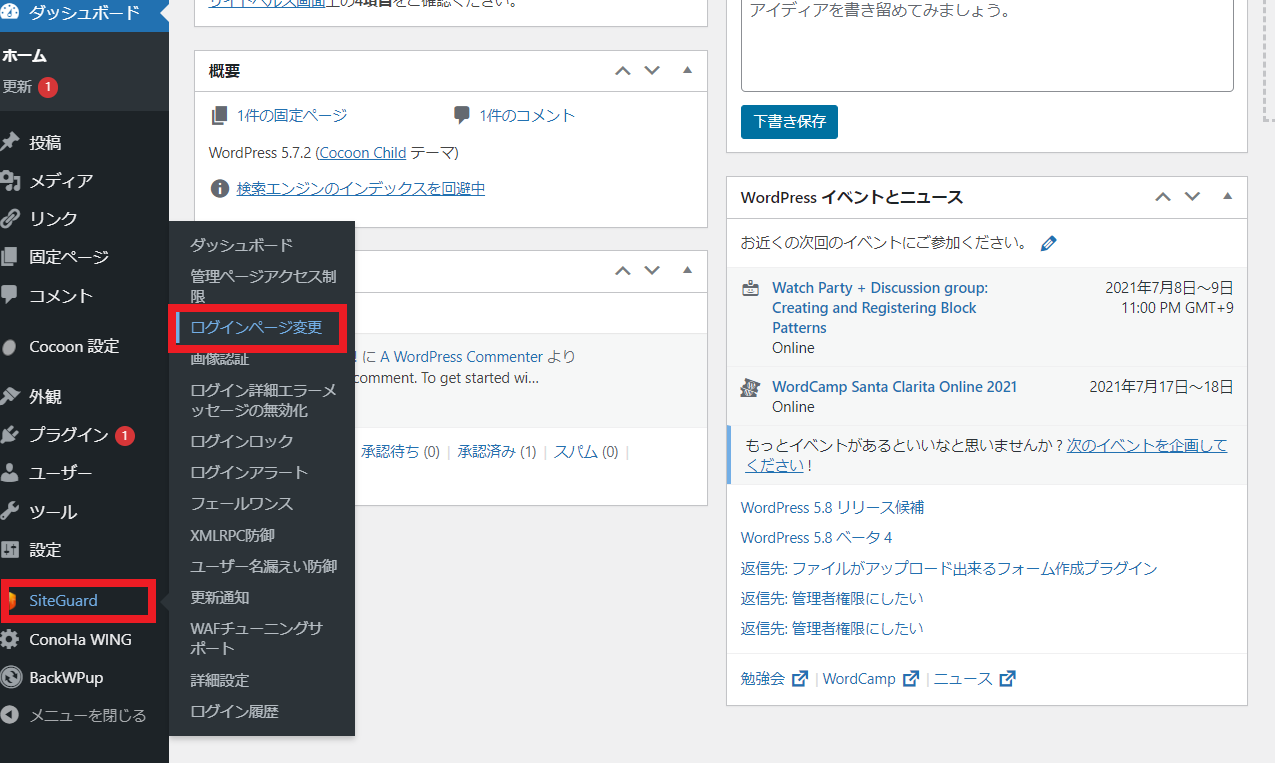
Task: Open 管理ページアクセス制限 in SiteGuard submenu
Action: click(262, 286)
